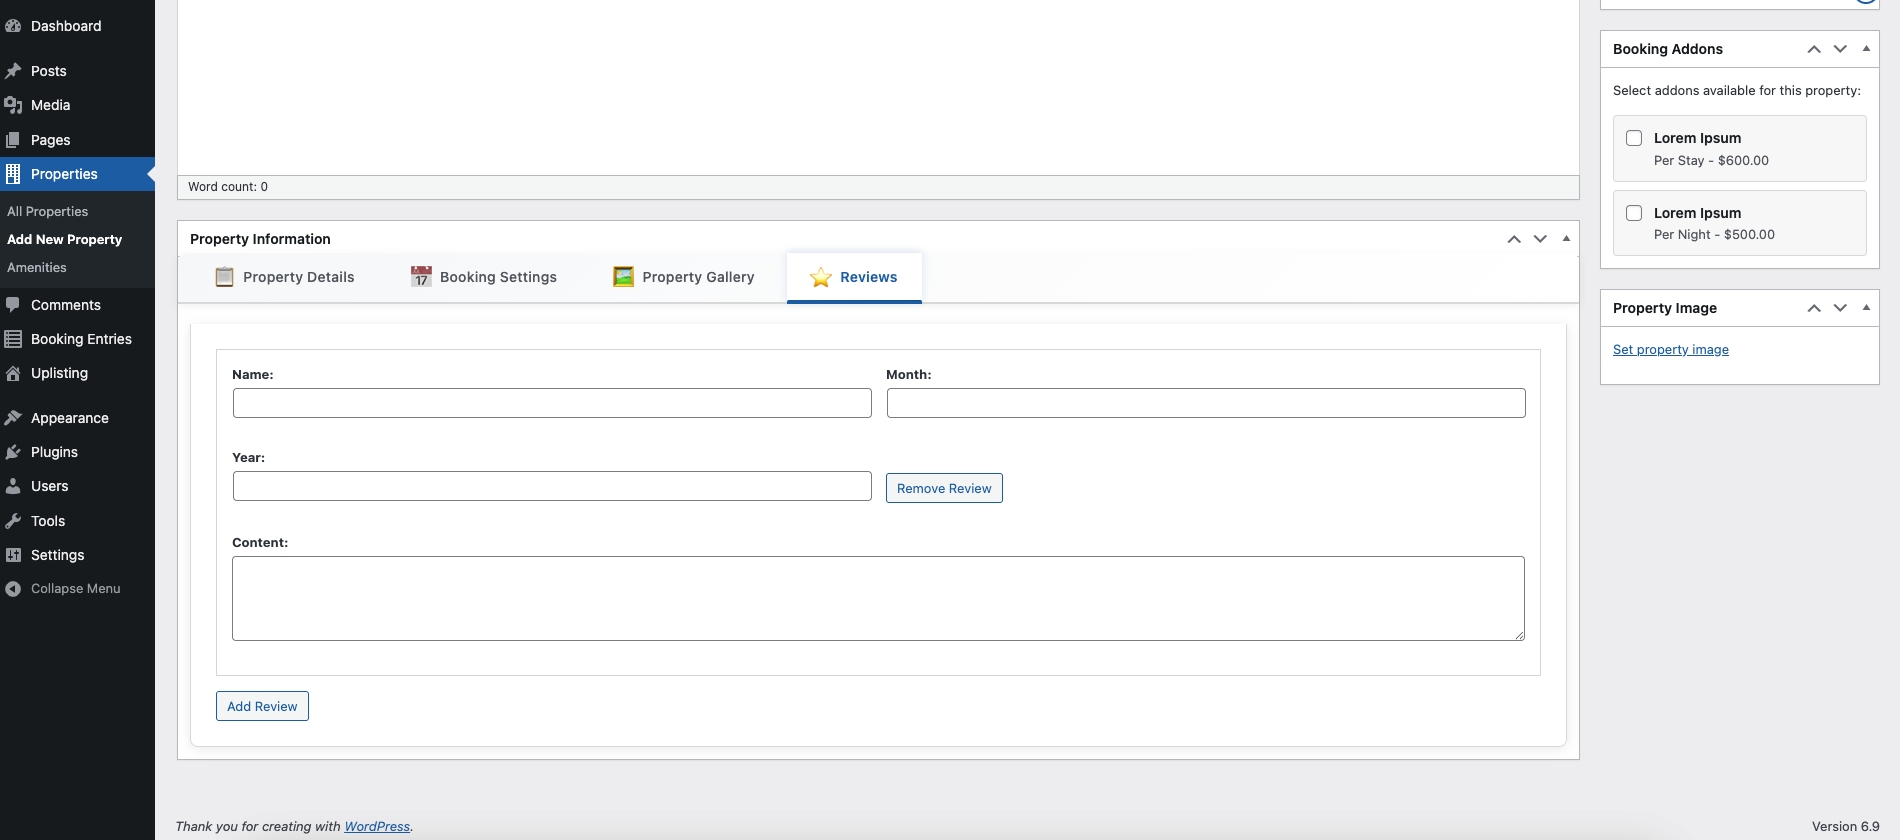Click the Tools wrench icon
The width and height of the screenshot is (1900, 840).
click(13, 521)
